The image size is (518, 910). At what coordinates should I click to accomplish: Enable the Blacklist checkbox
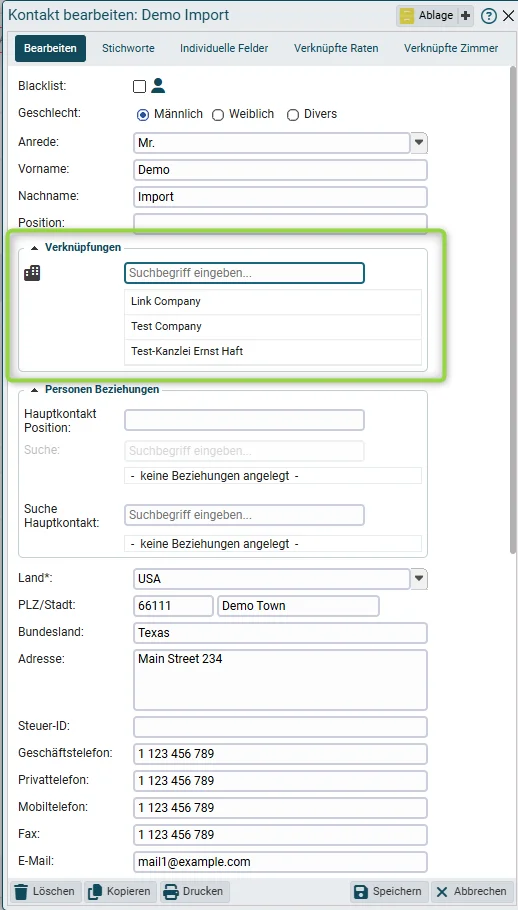[x=139, y=86]
